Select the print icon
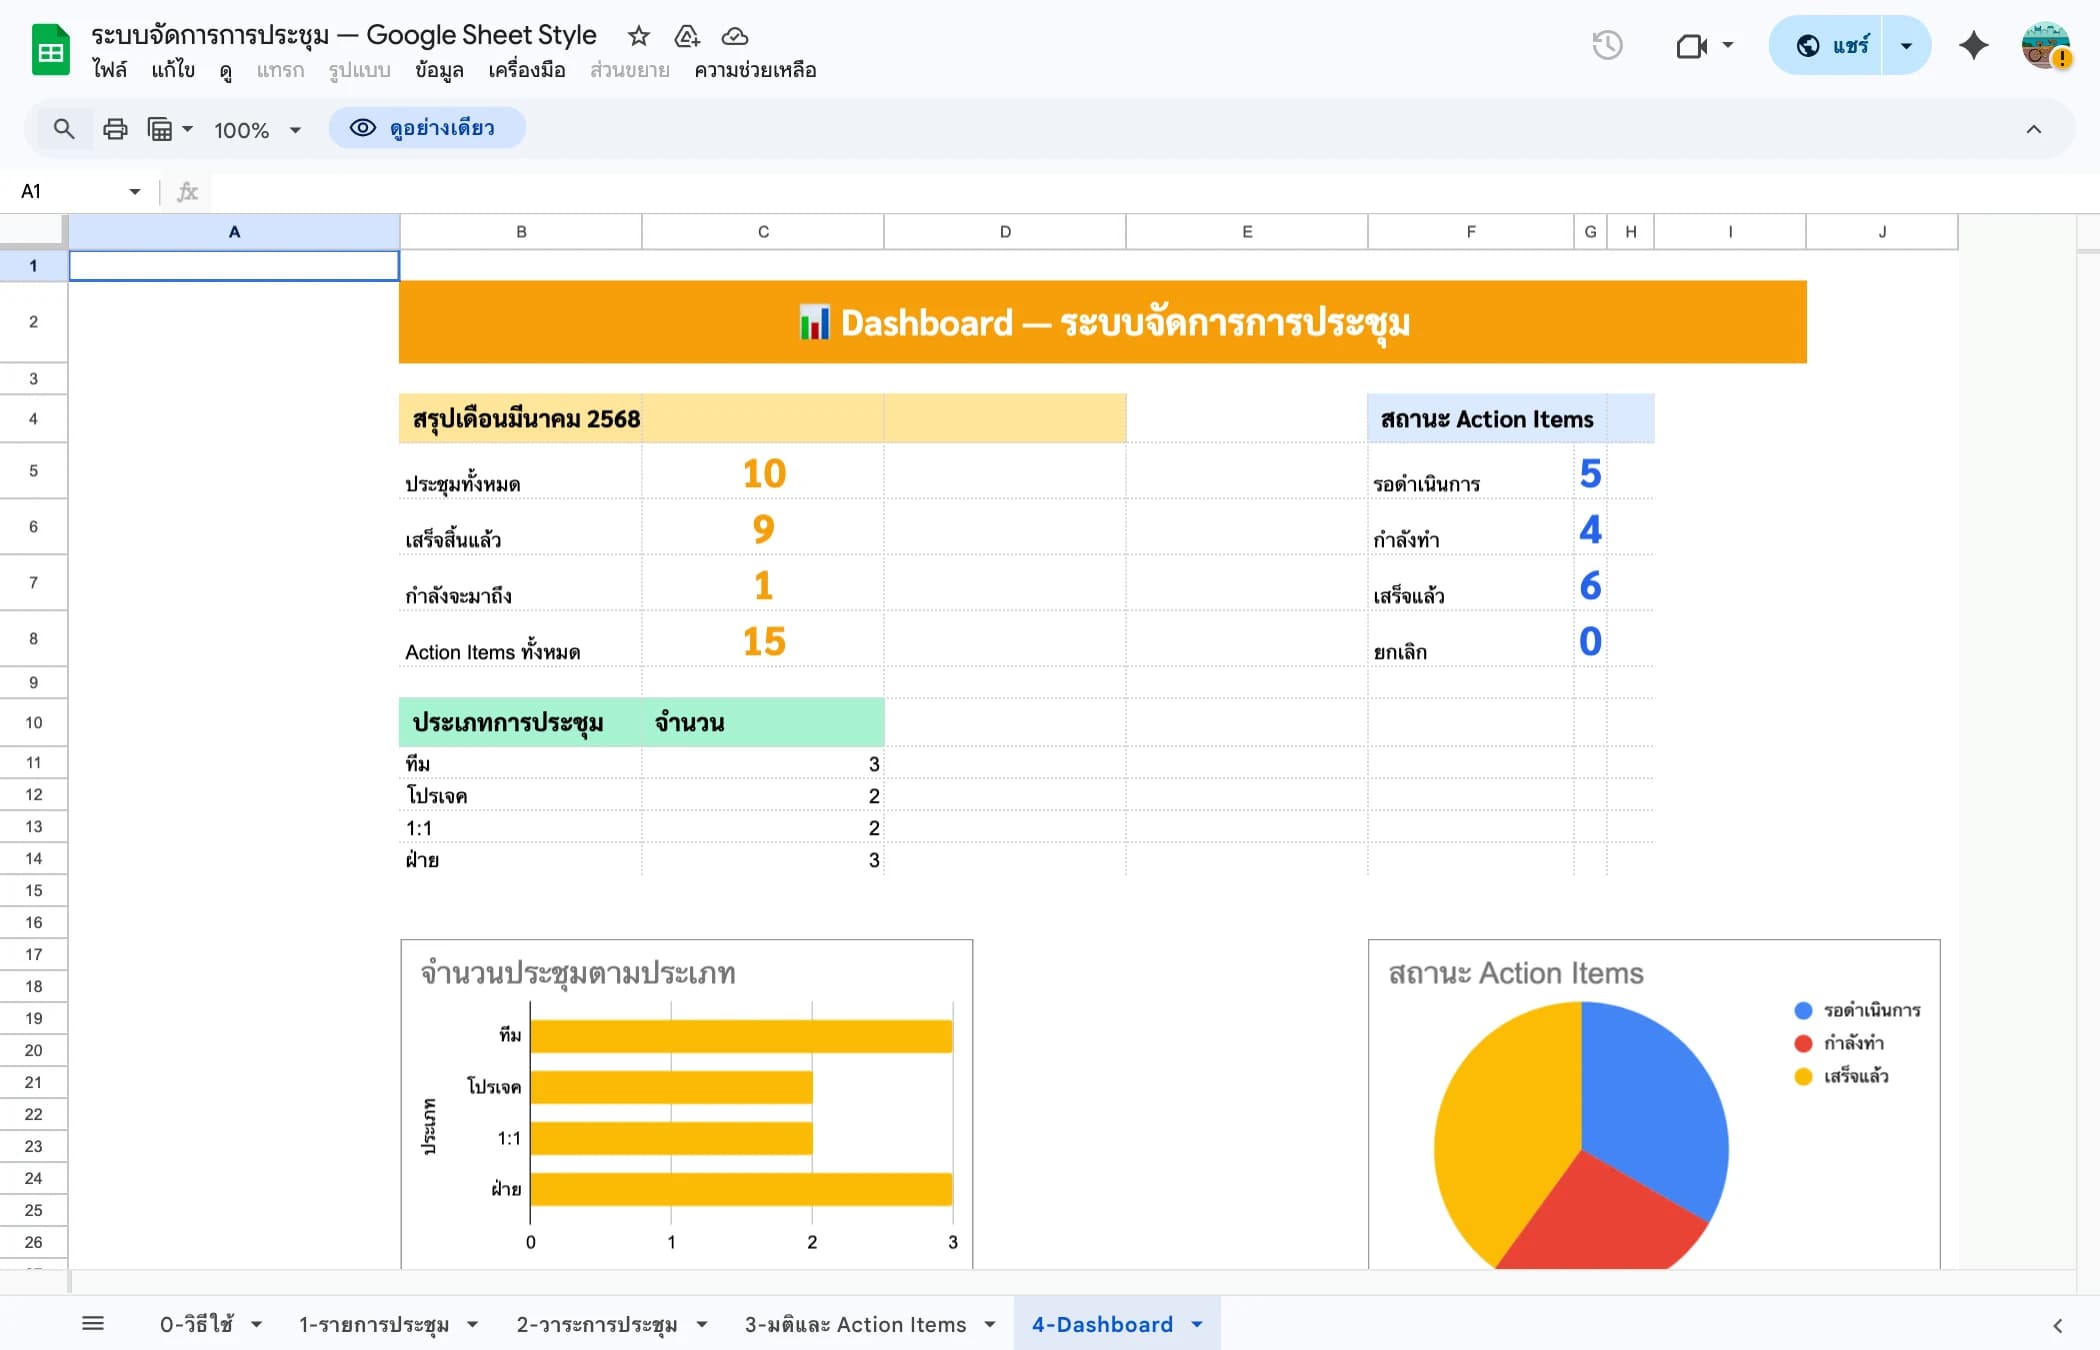This screenshot has height=1350, width=2100. [x=115, y=129]
